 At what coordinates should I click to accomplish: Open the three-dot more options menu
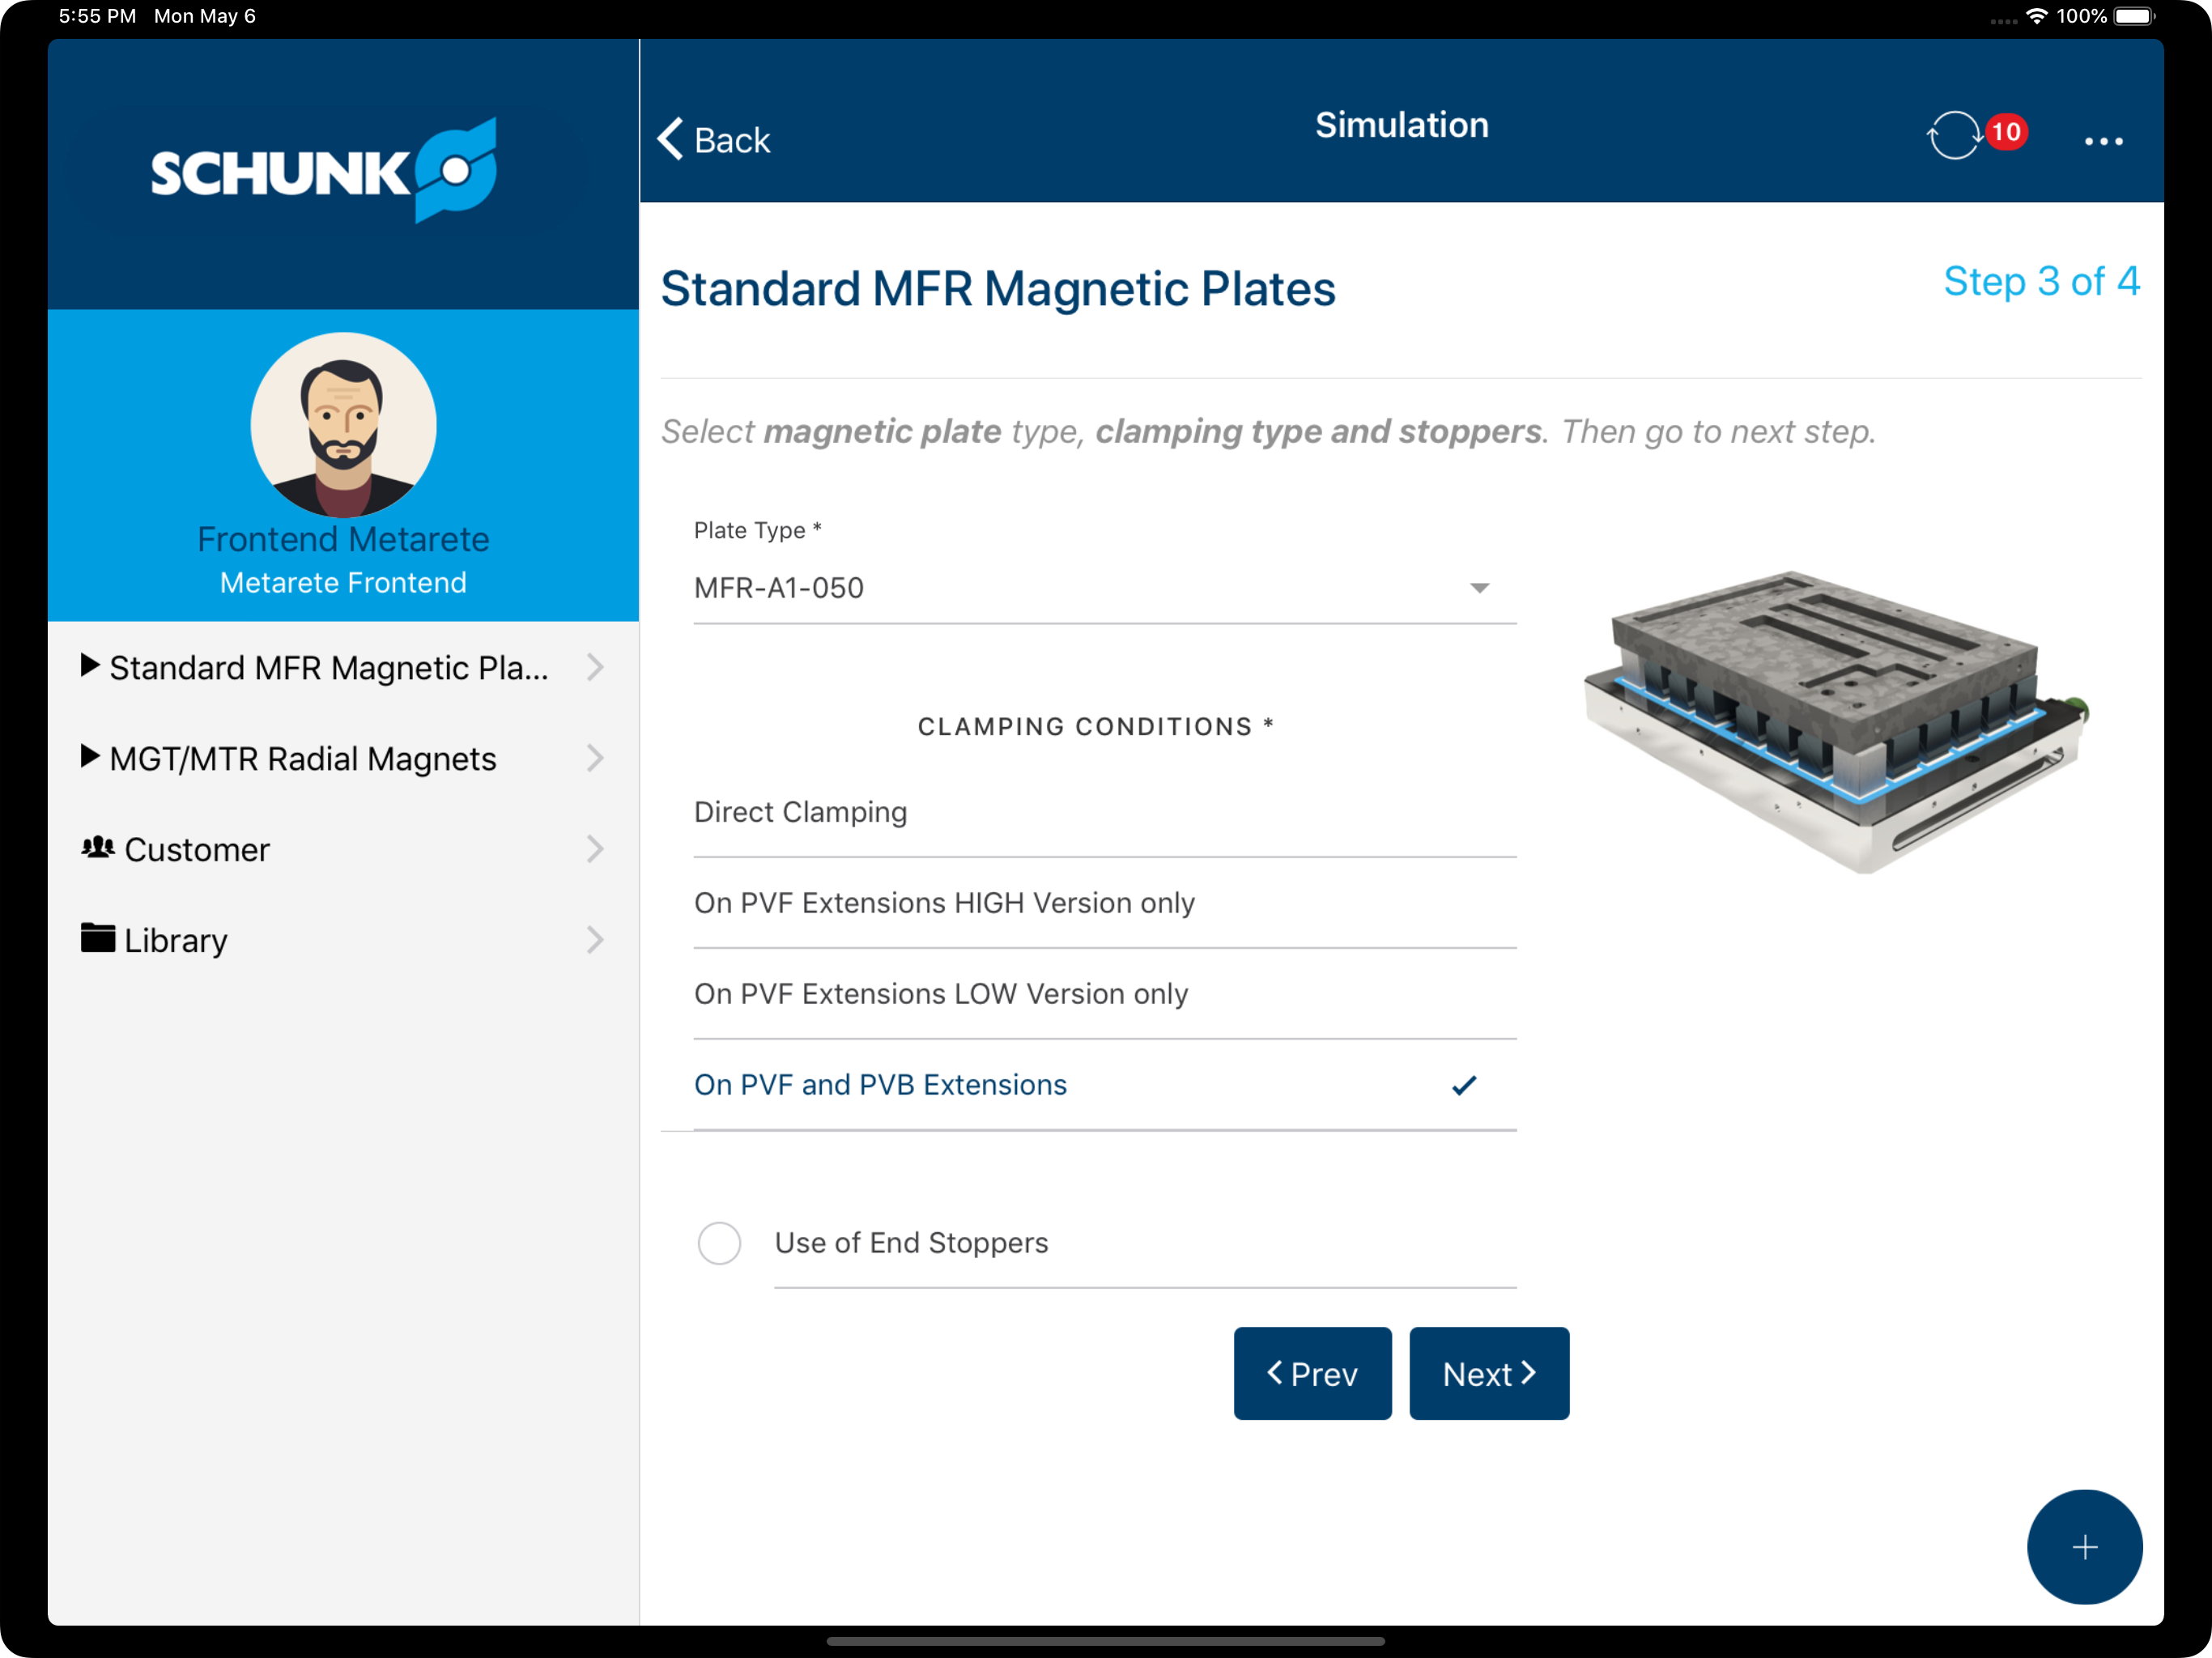(2103, 141)
